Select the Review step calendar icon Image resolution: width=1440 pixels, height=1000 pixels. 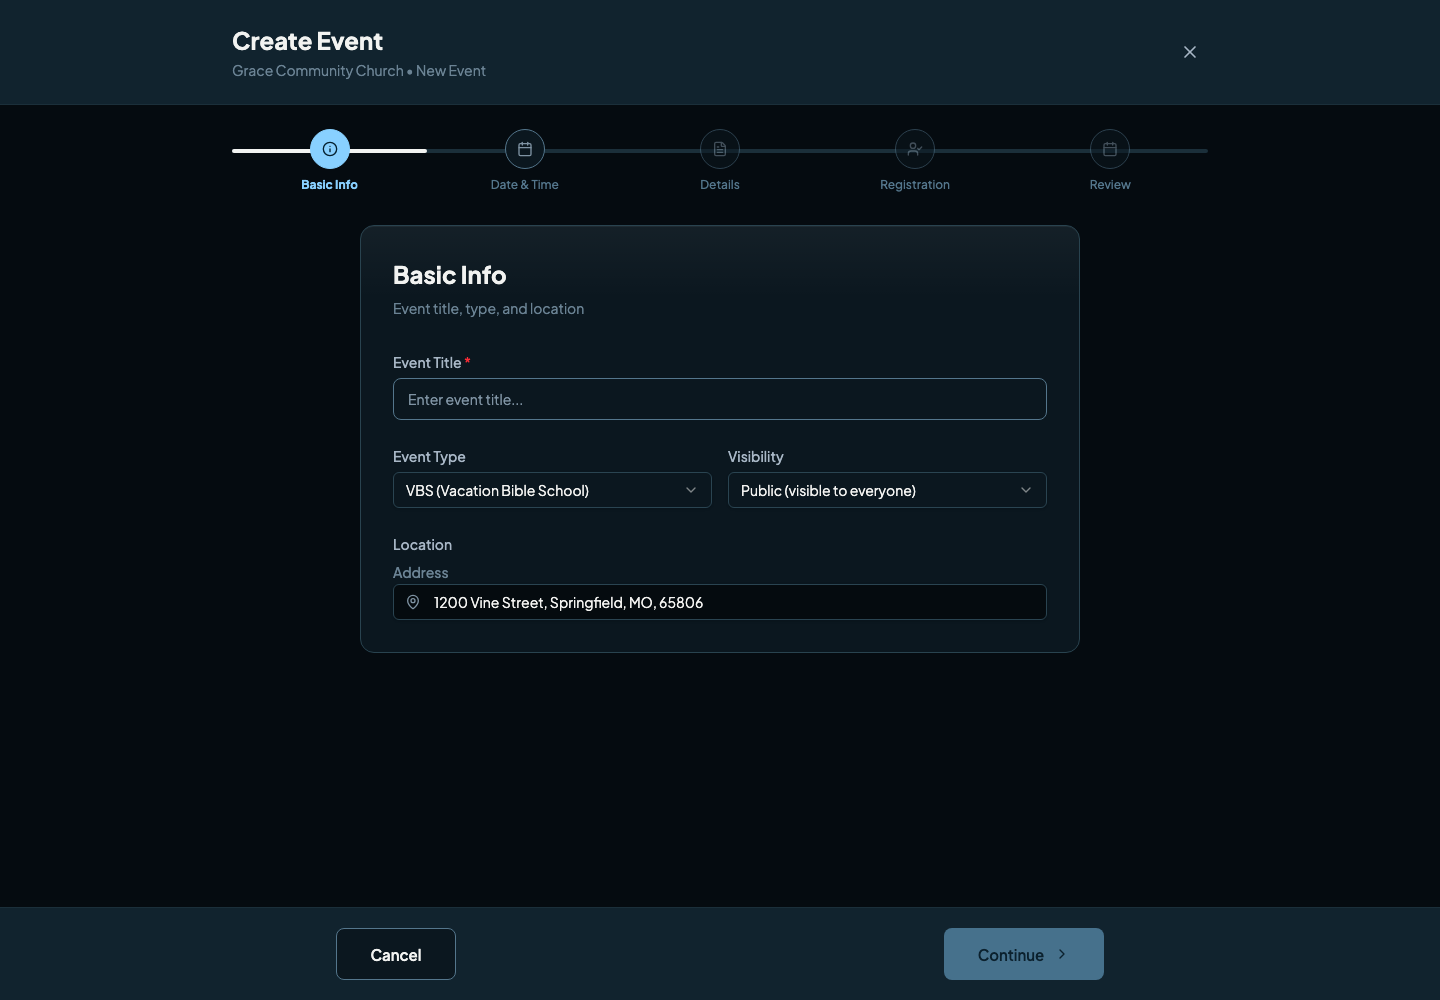click(1110, 149)
